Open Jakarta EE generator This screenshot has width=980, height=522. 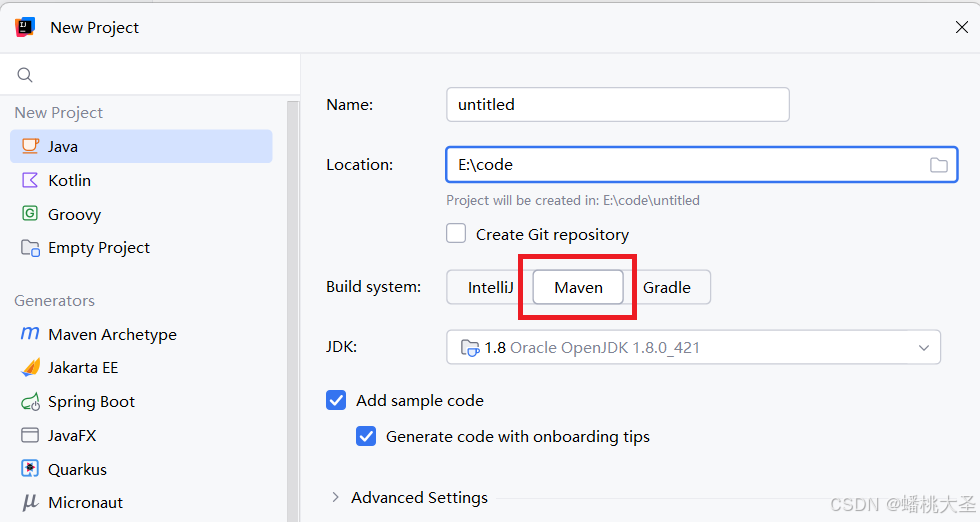(141, 368)
